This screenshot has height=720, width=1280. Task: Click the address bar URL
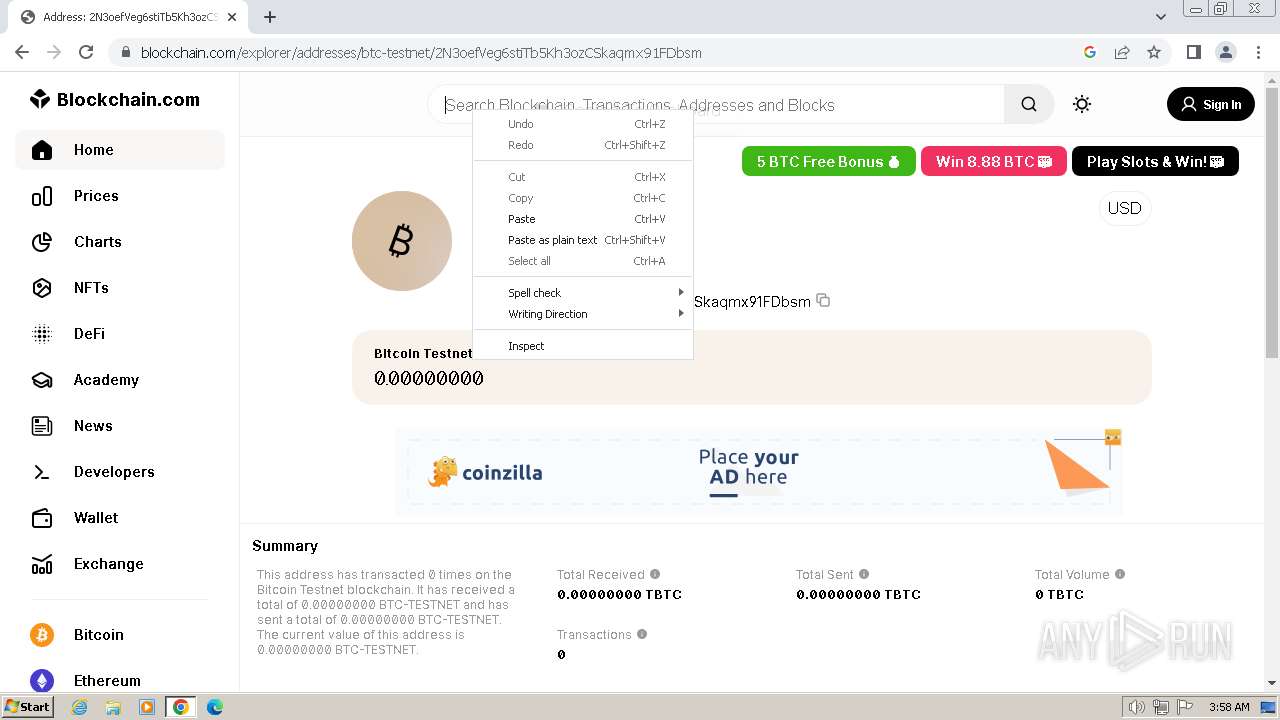pyautogui.click(x=420, y=52)
